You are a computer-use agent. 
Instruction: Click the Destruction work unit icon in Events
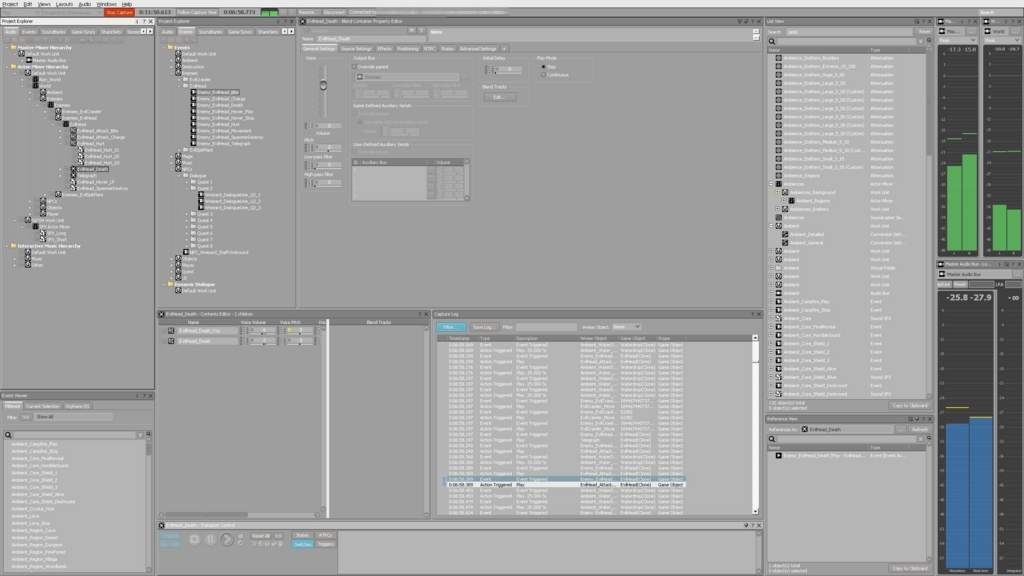[178, 67]
